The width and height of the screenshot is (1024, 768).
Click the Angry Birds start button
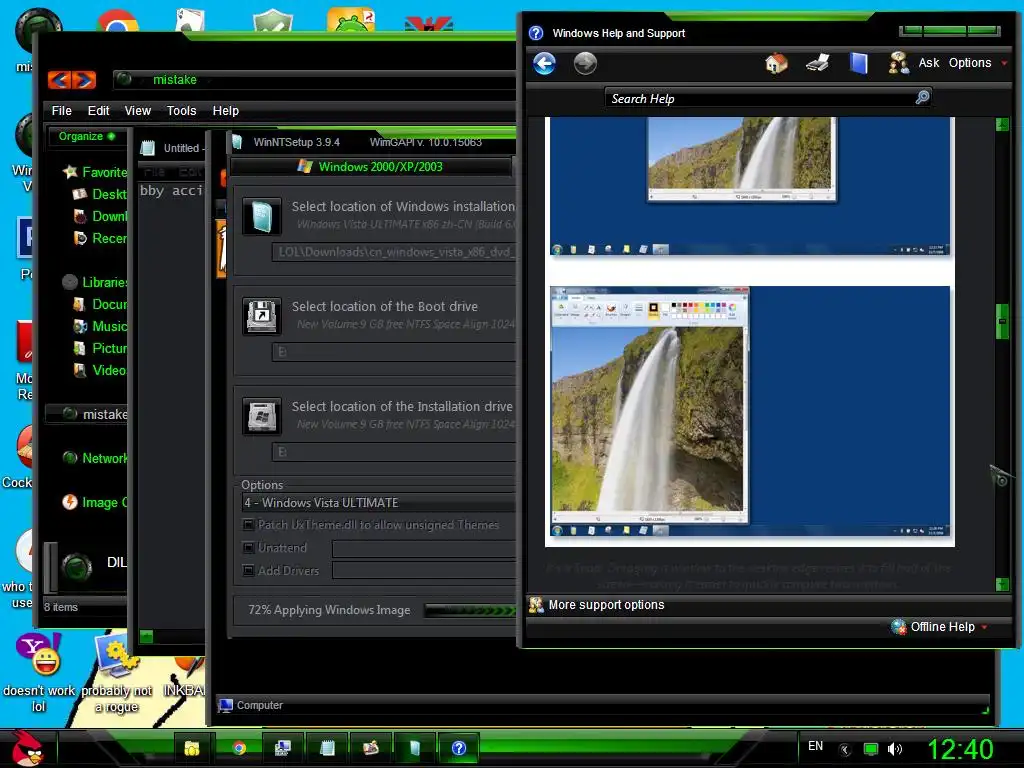point(27,748)
